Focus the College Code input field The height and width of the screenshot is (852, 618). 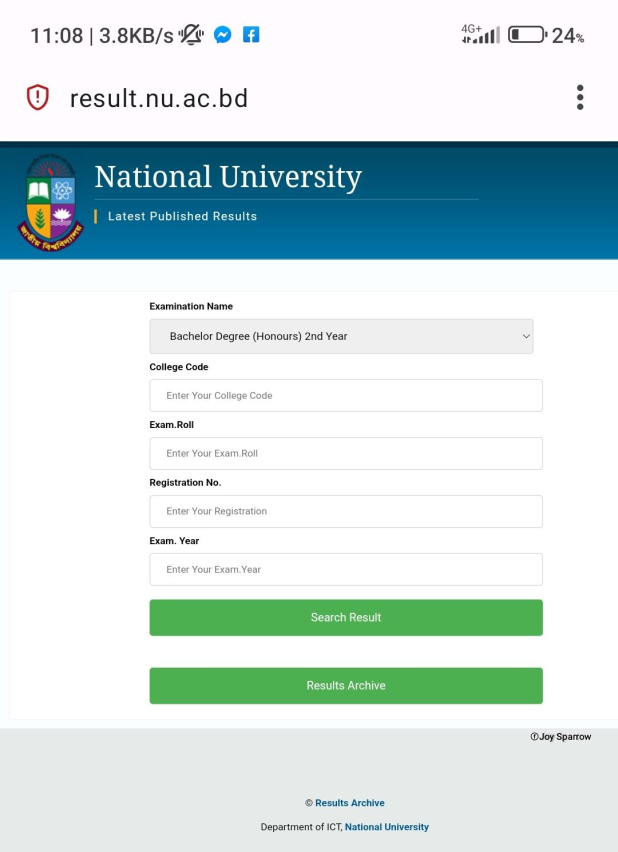pos(346,396)
